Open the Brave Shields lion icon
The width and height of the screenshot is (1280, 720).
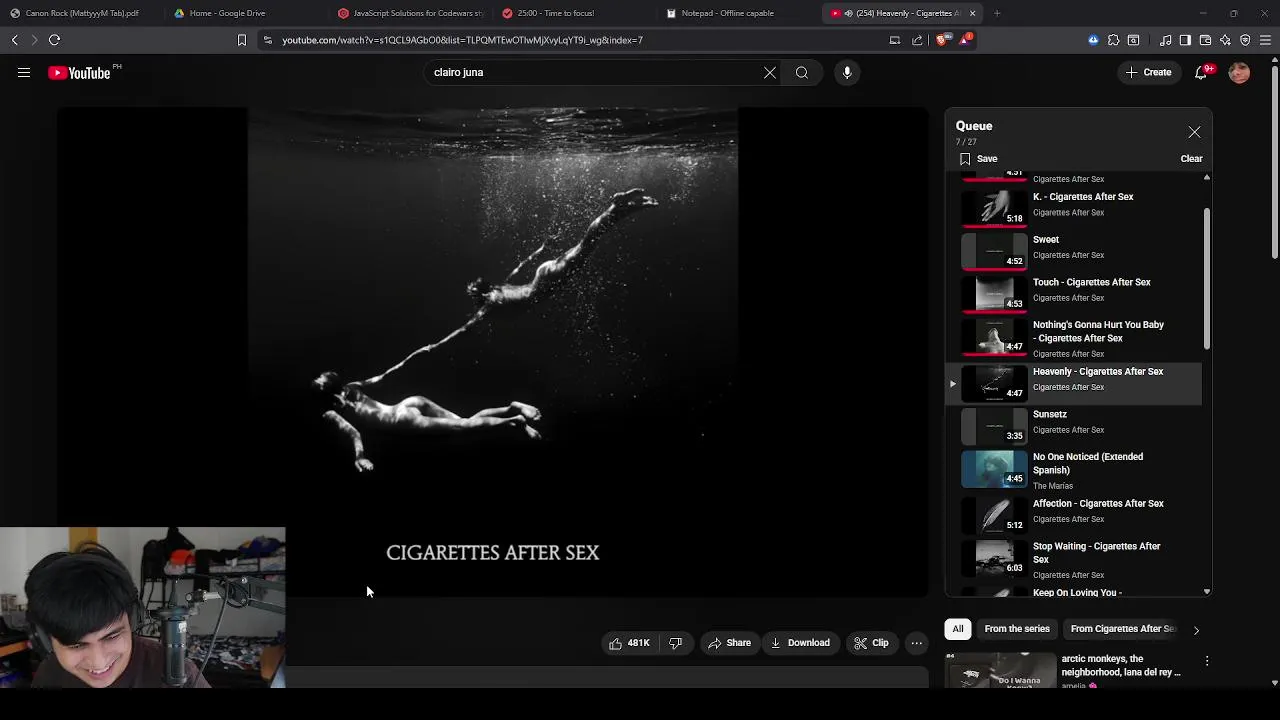pyautogui.click(x=941, y=40)
